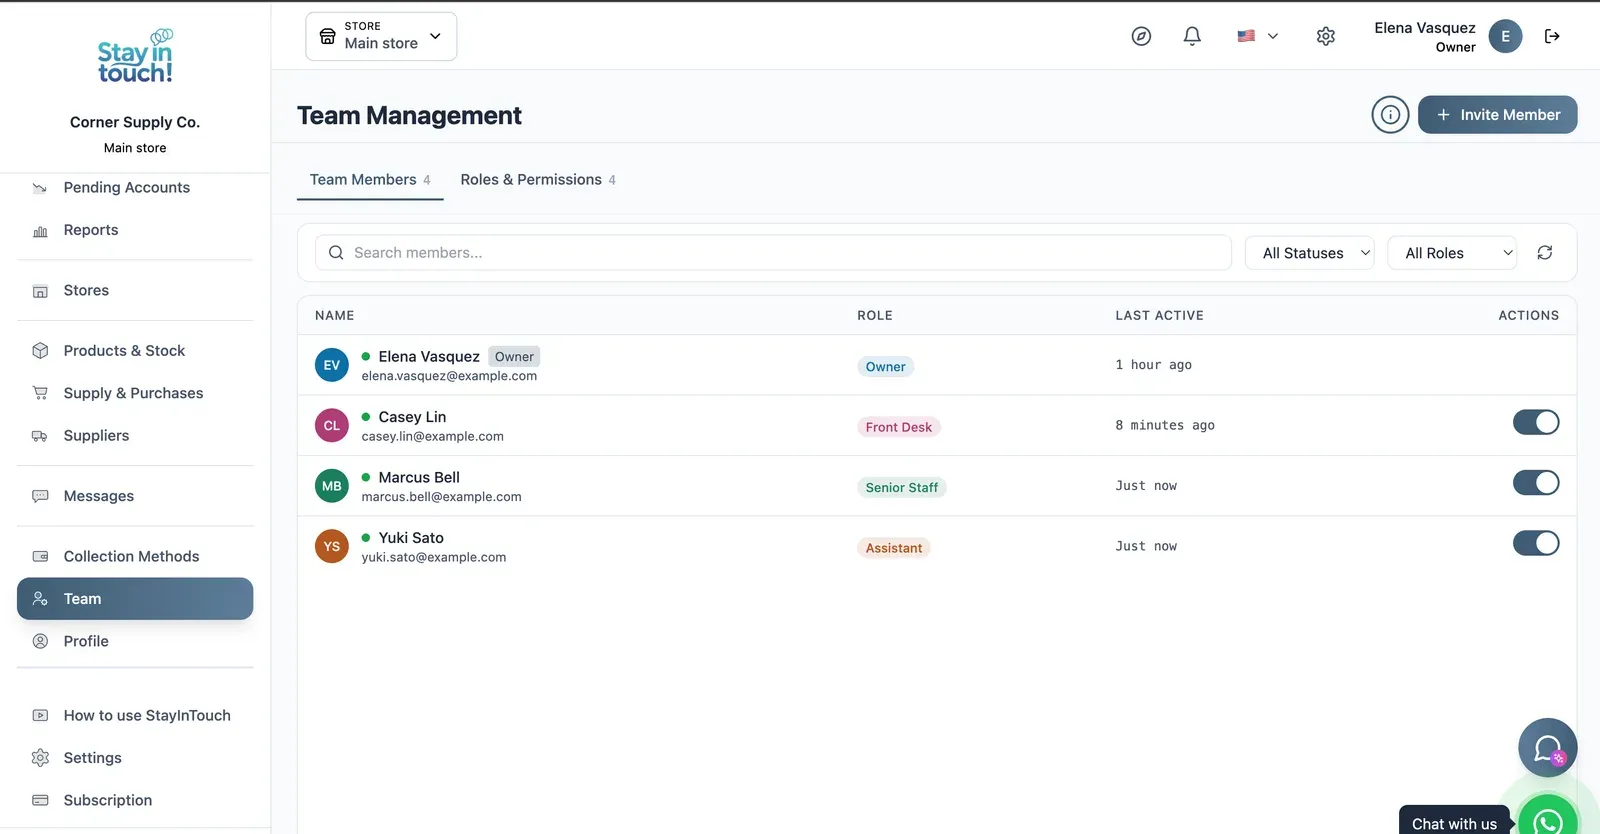Click the Chat with us label
The height and width of the screenshot is (834, 1600).
pyautogui.click(x=1454, y=823)
